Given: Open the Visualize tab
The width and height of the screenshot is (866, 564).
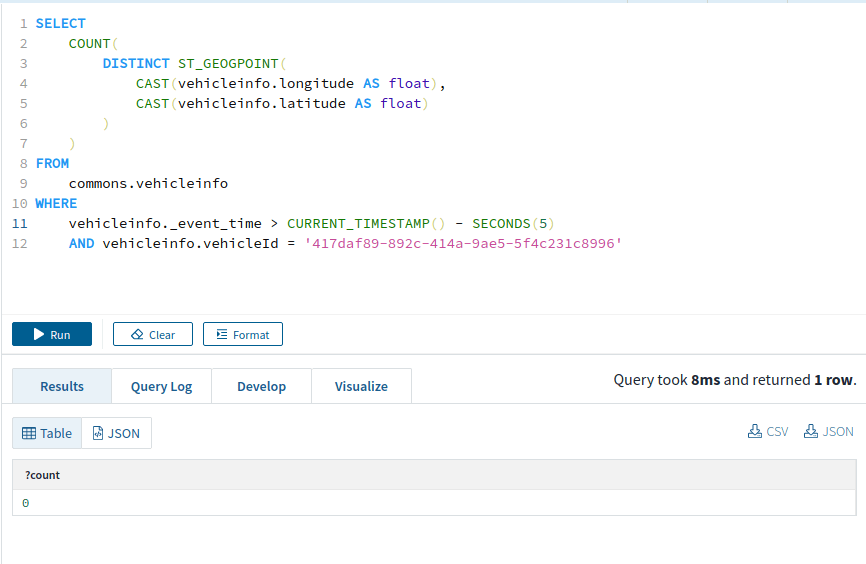Looking at the screenshot, I should [361, 386].
